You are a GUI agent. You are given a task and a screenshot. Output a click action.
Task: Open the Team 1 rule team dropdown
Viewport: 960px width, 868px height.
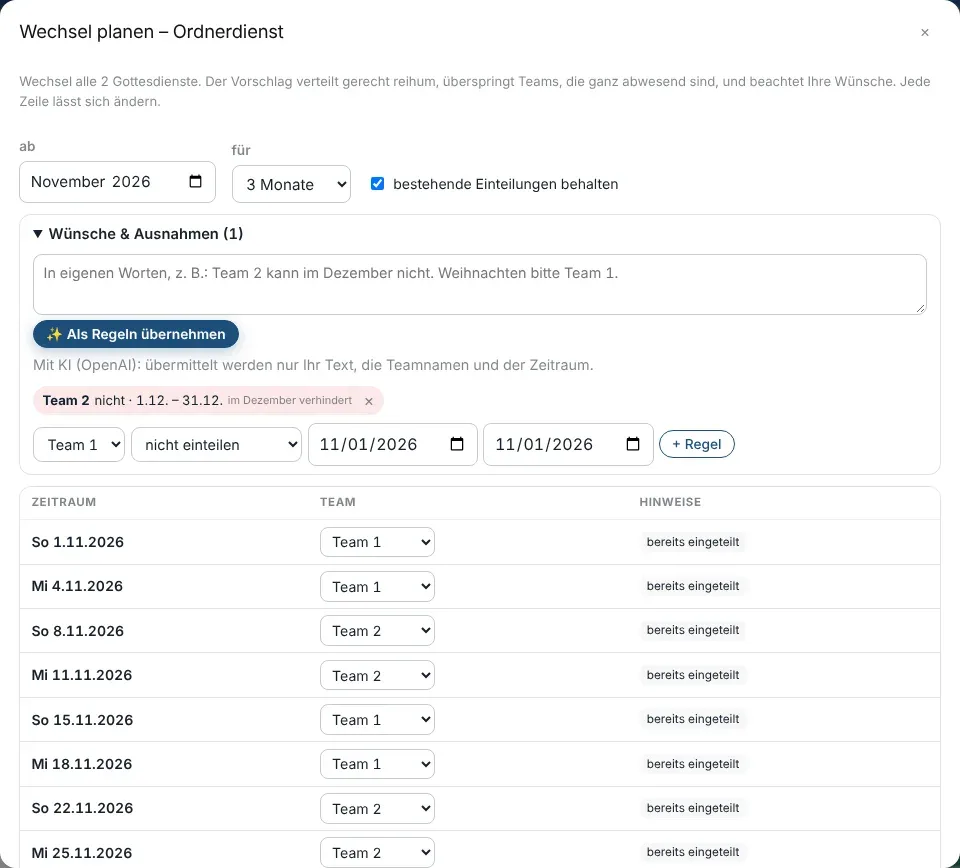coord(79,444)
